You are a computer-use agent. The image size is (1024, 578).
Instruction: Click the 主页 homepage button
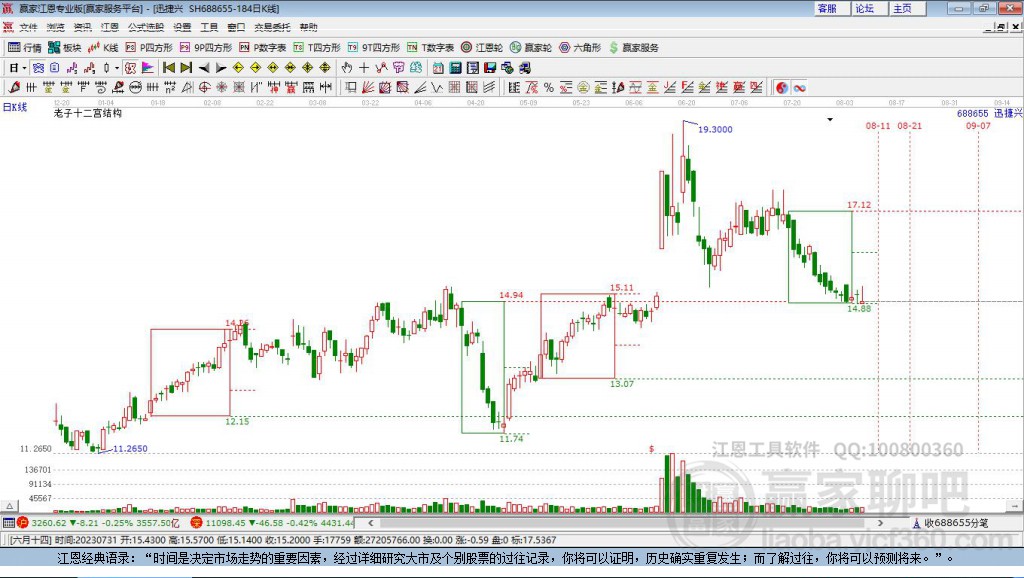point(907,8)
